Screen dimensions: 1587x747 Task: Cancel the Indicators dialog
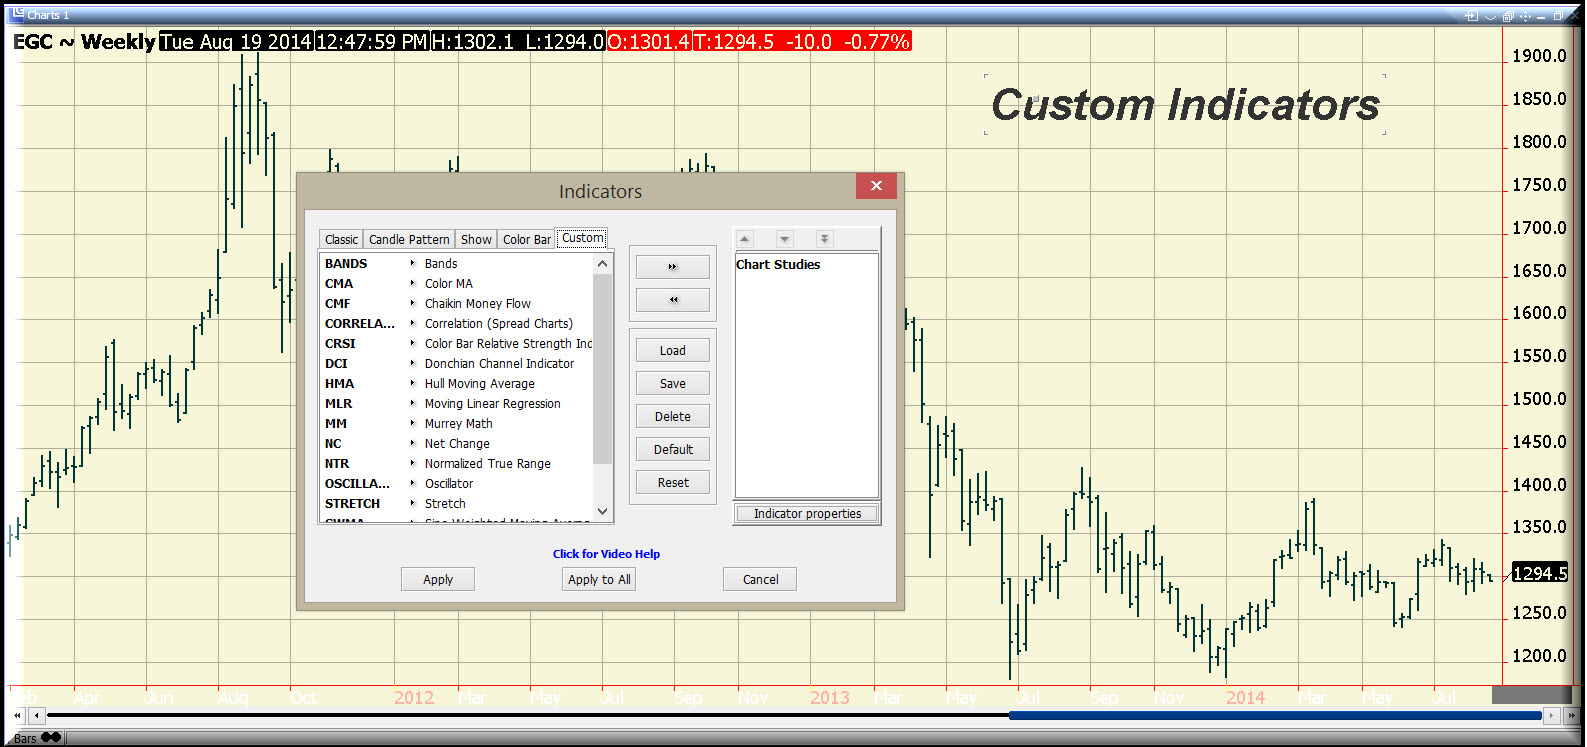(x=760, y=579)
